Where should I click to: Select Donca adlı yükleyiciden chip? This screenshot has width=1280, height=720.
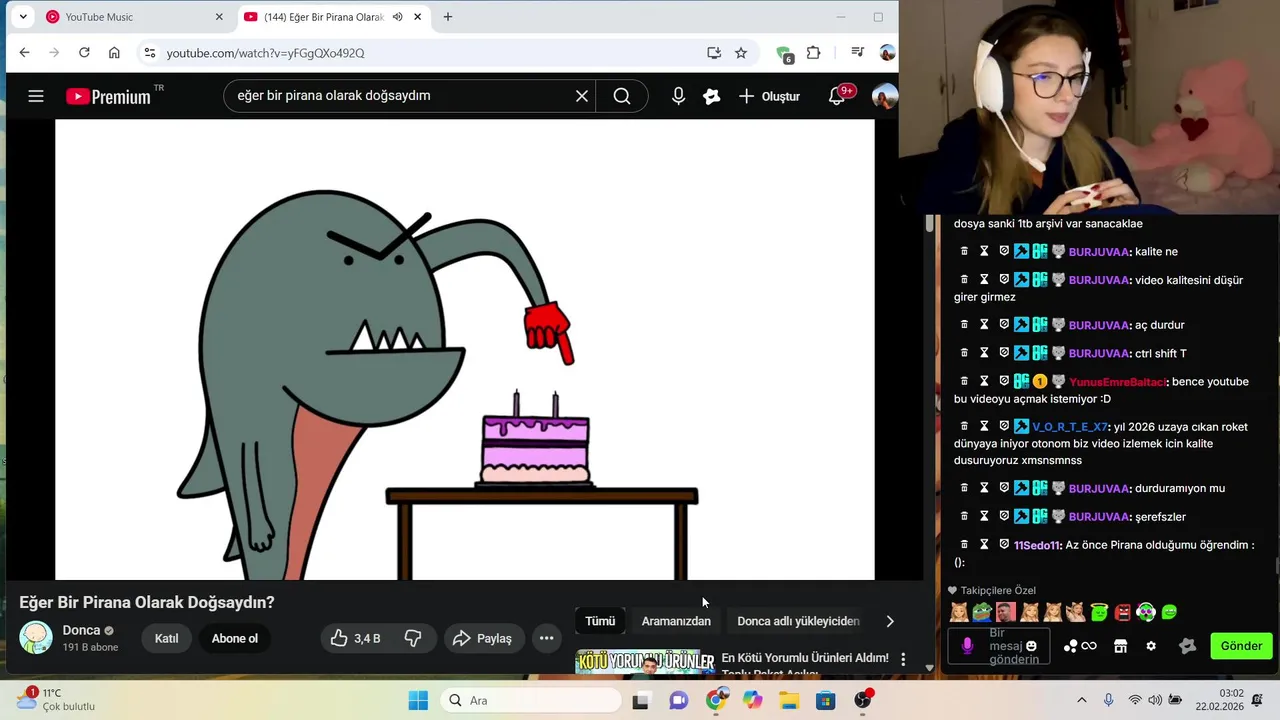click(x=798, y=621)
